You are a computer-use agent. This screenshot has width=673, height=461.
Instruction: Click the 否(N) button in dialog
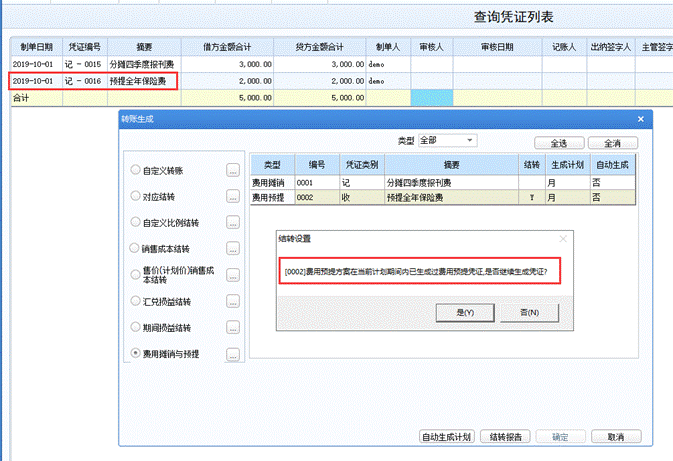point(531,313)
